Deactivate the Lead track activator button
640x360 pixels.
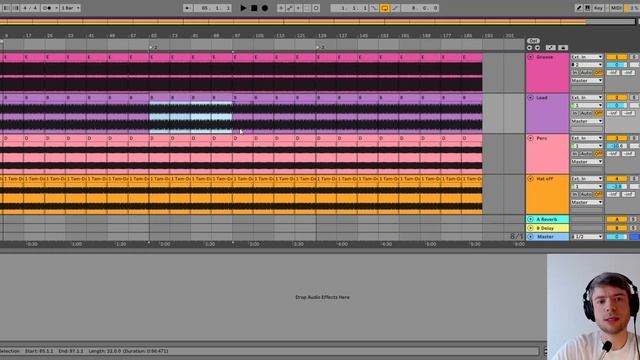[x=617, y=98]
